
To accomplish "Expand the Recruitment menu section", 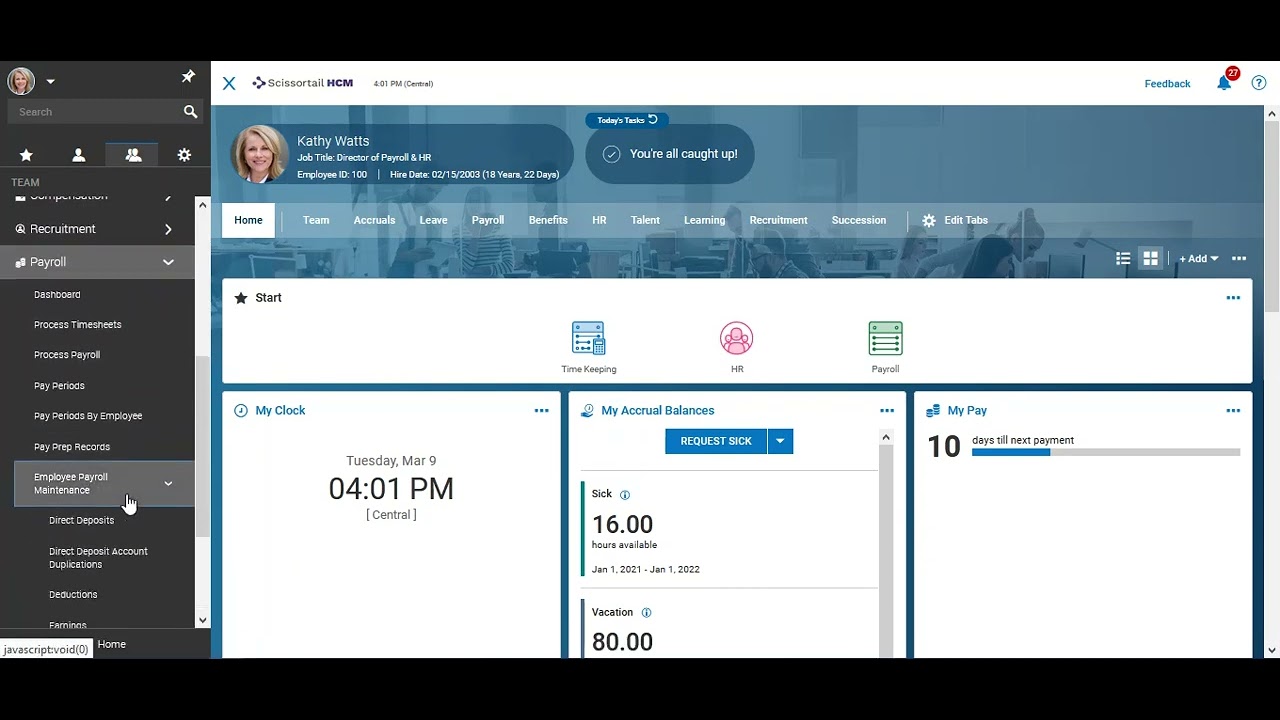I will coord(168,229).
